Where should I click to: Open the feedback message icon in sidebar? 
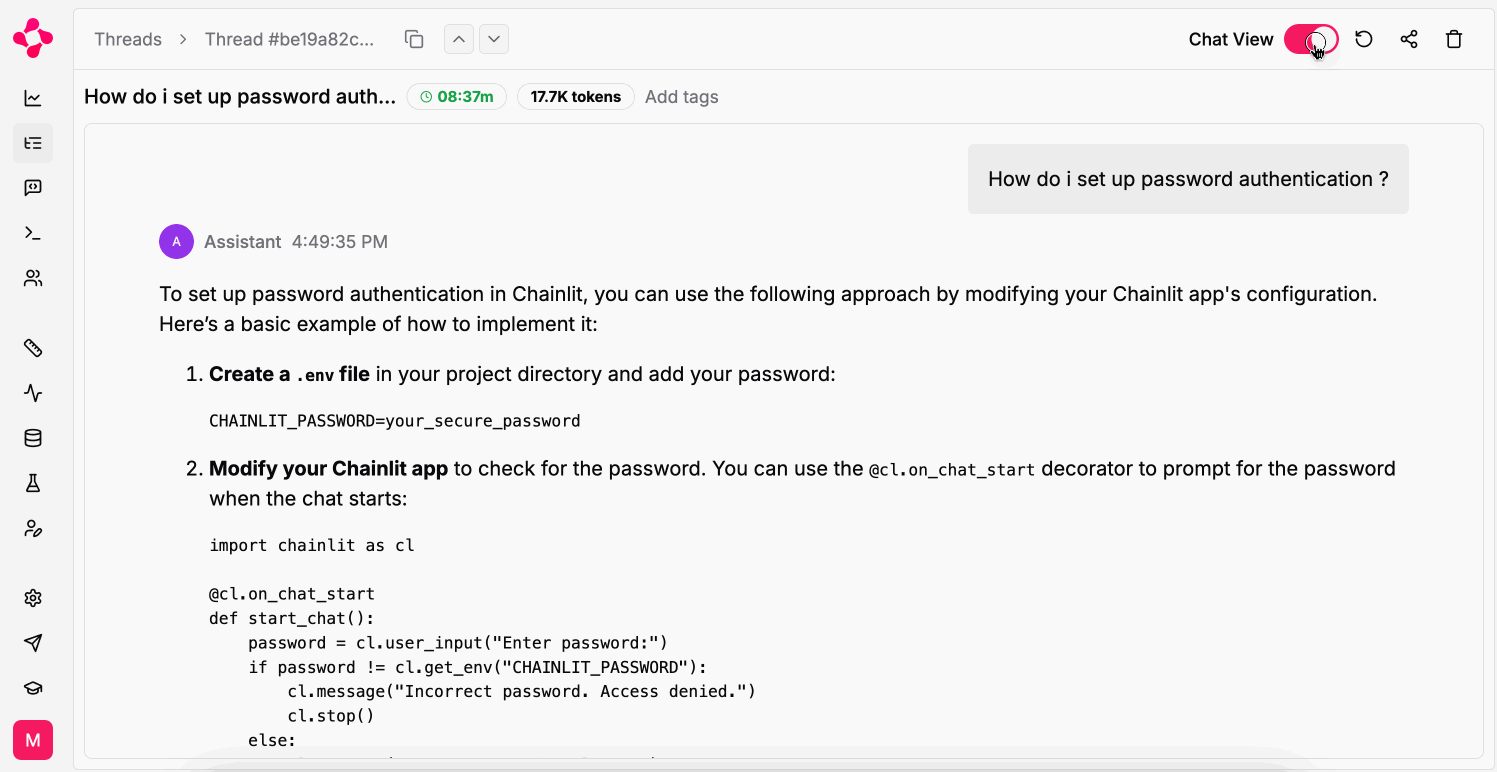click(x=33, y=188)
